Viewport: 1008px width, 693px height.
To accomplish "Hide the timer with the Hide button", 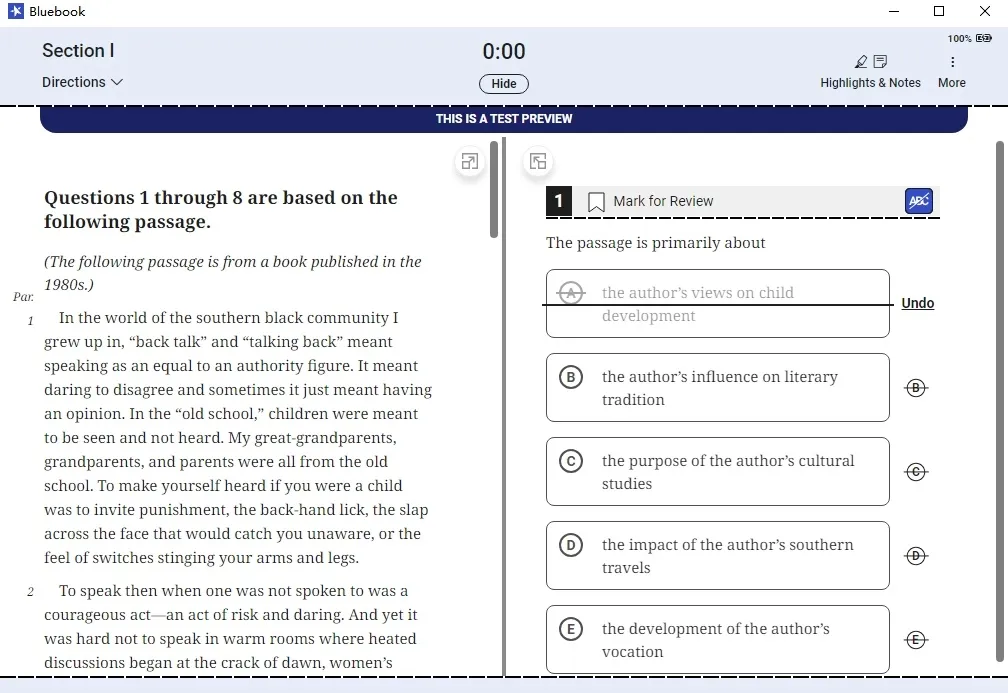I will 504,84.
